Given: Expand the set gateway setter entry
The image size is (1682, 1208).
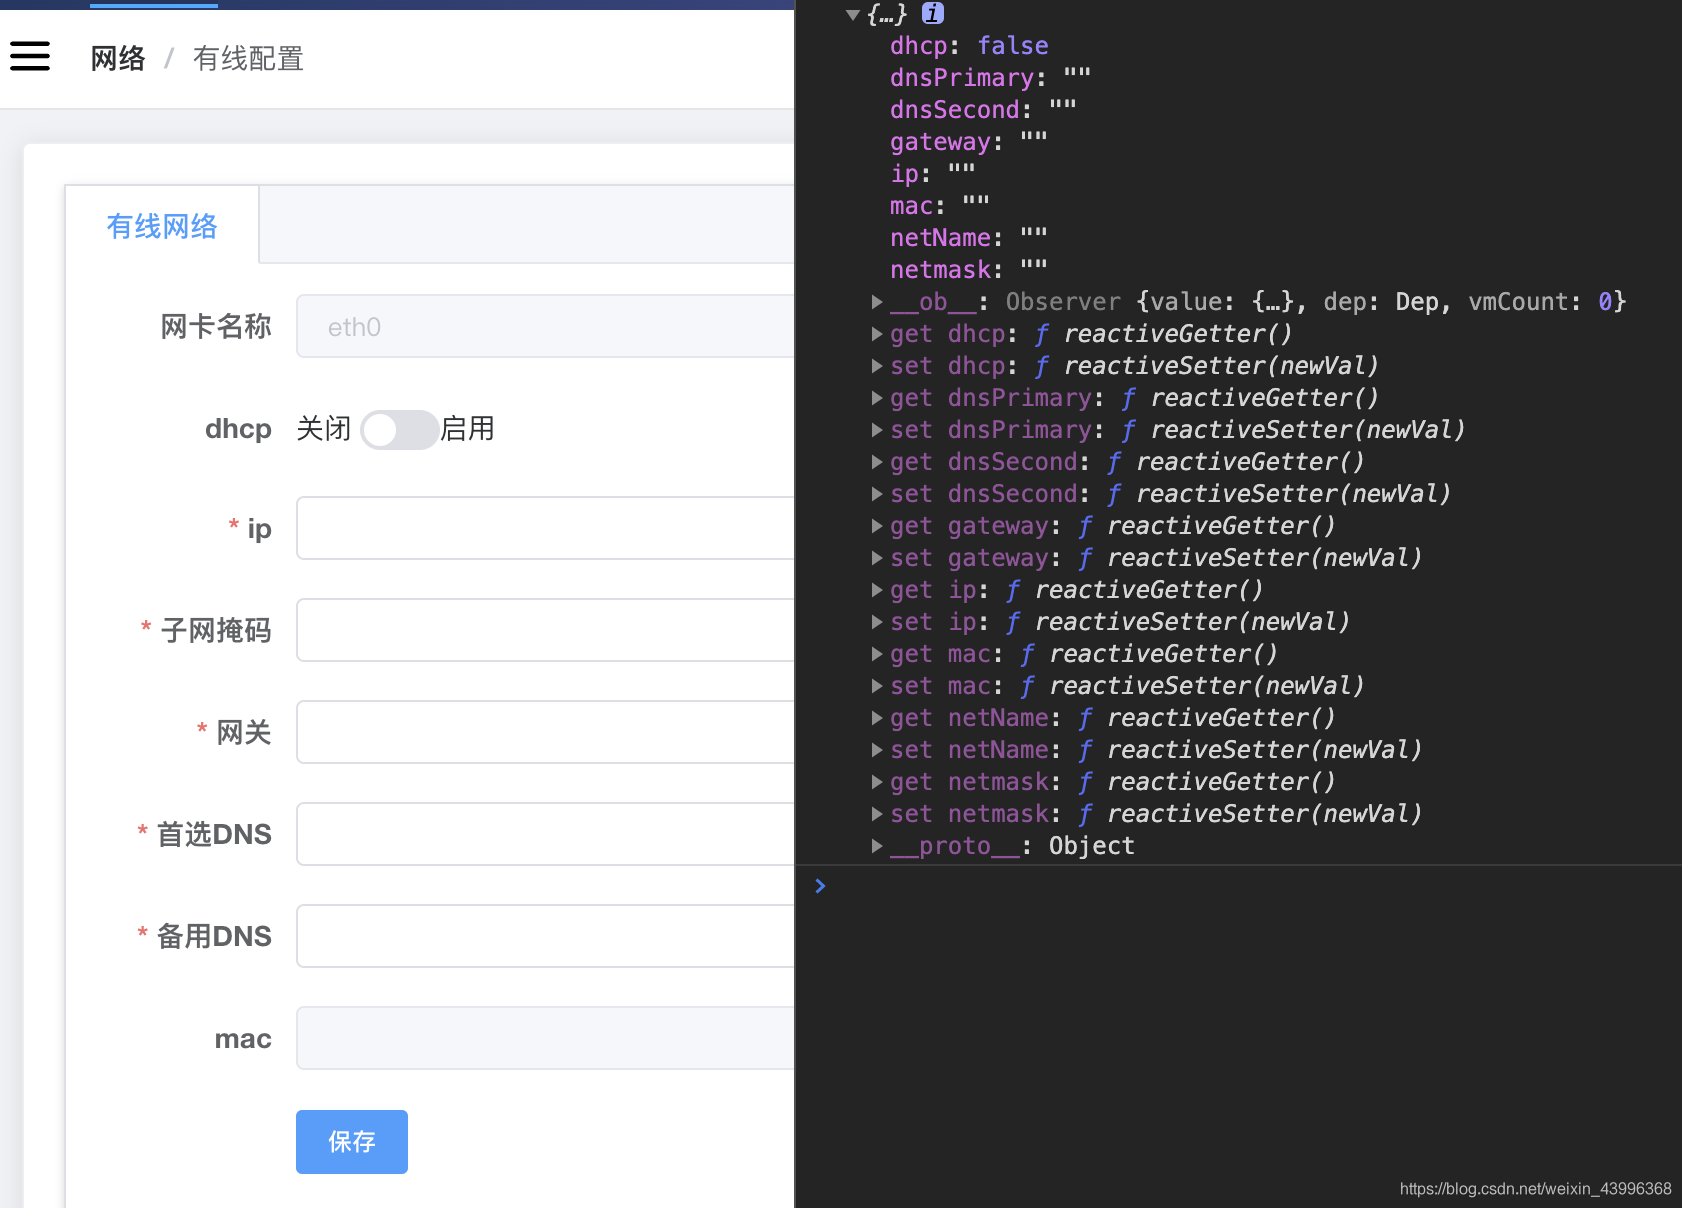Looking at the screenshot, I should point(877,557).
